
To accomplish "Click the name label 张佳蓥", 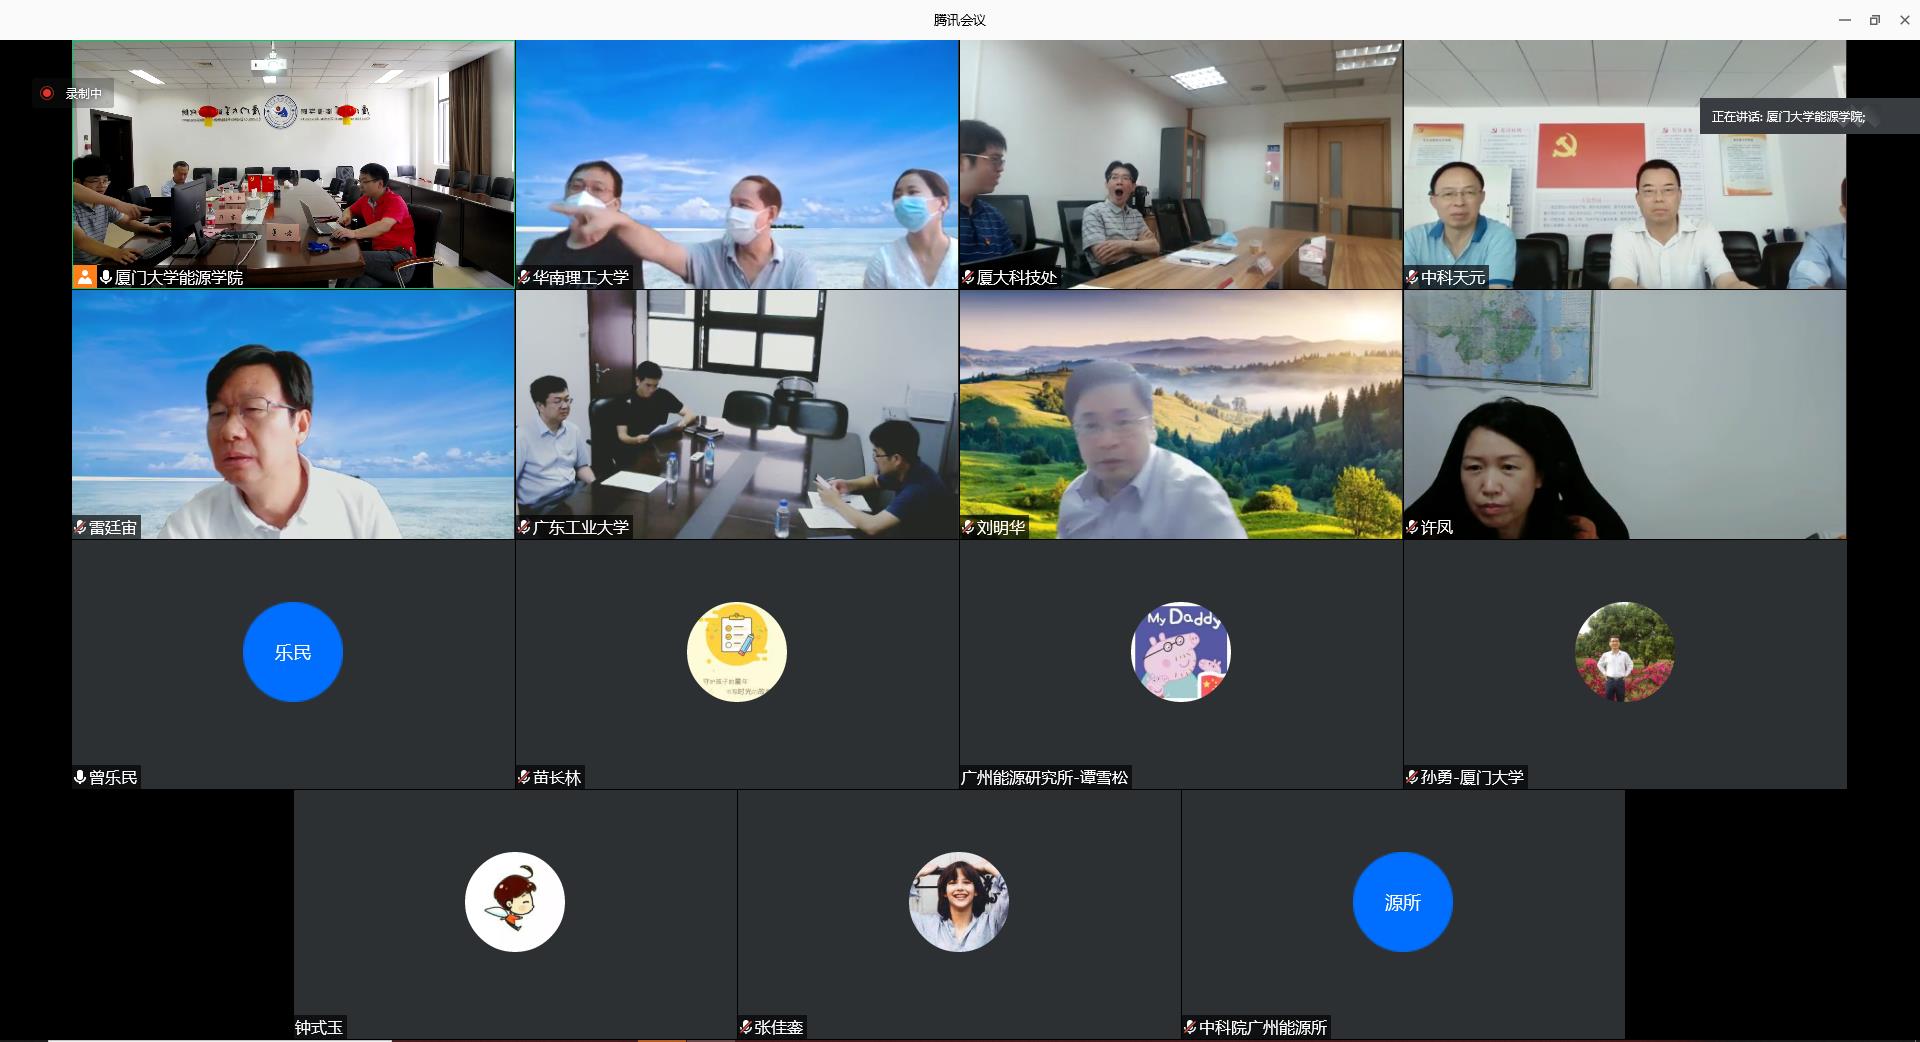I will [779, 1027].
